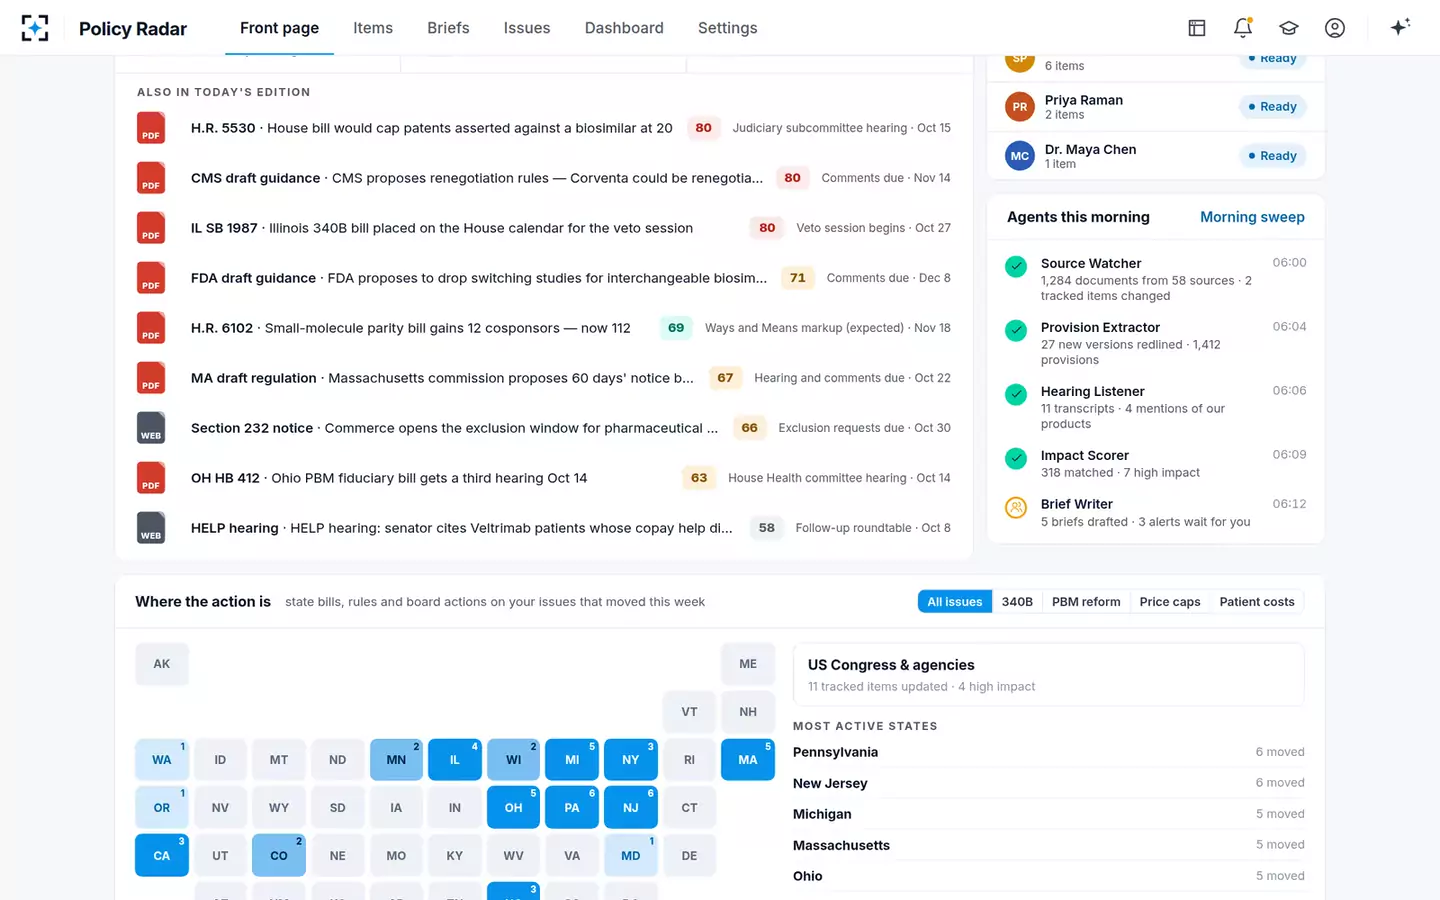Click the graduation cap learning icon

[1289, 28]
